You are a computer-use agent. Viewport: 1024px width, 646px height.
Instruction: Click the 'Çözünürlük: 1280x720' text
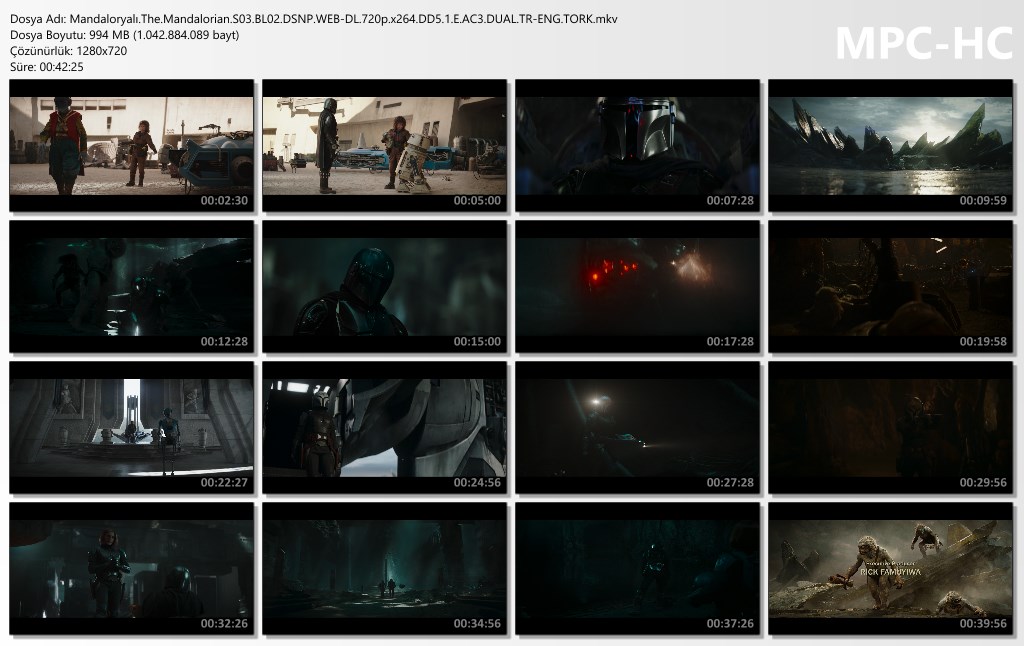point(69,51)
